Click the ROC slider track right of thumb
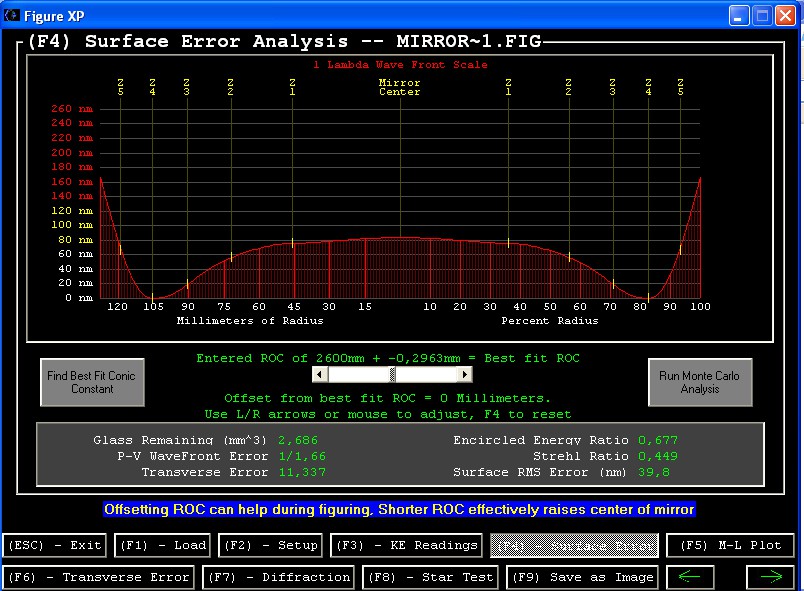 tap(427, 374)
